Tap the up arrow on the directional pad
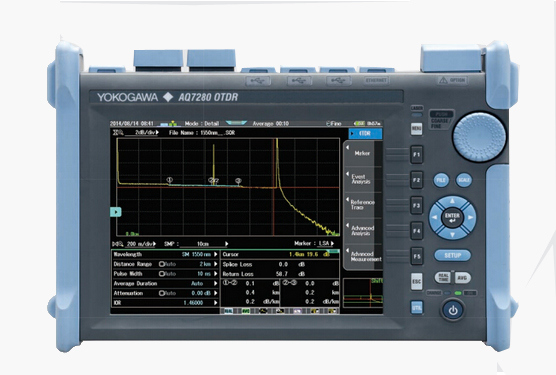 [x=452, y=201]
